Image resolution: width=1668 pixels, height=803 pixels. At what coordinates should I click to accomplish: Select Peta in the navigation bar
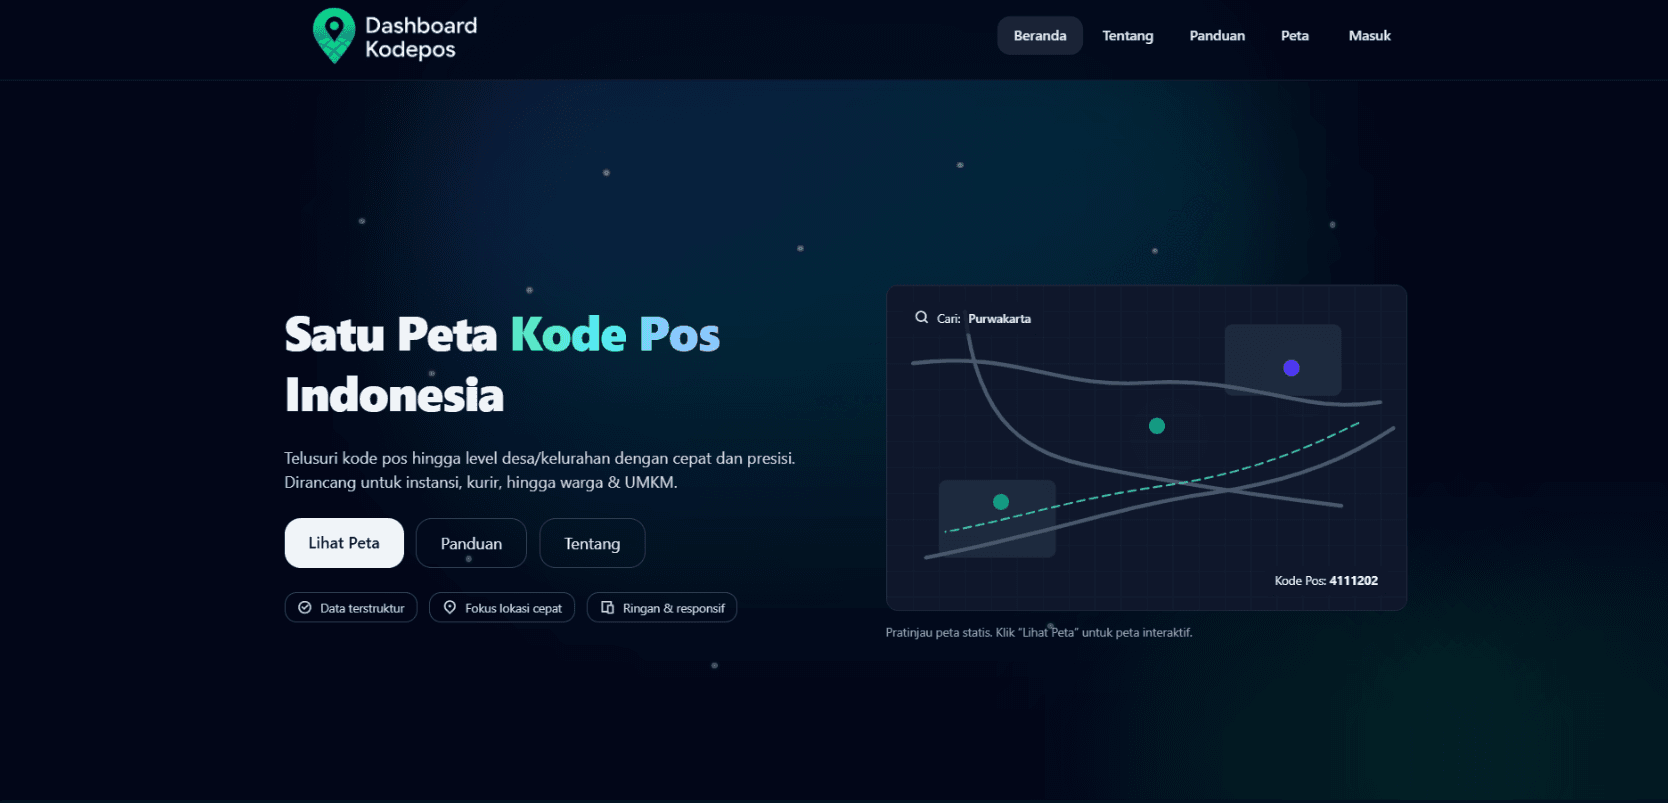tap(1295, 36)
